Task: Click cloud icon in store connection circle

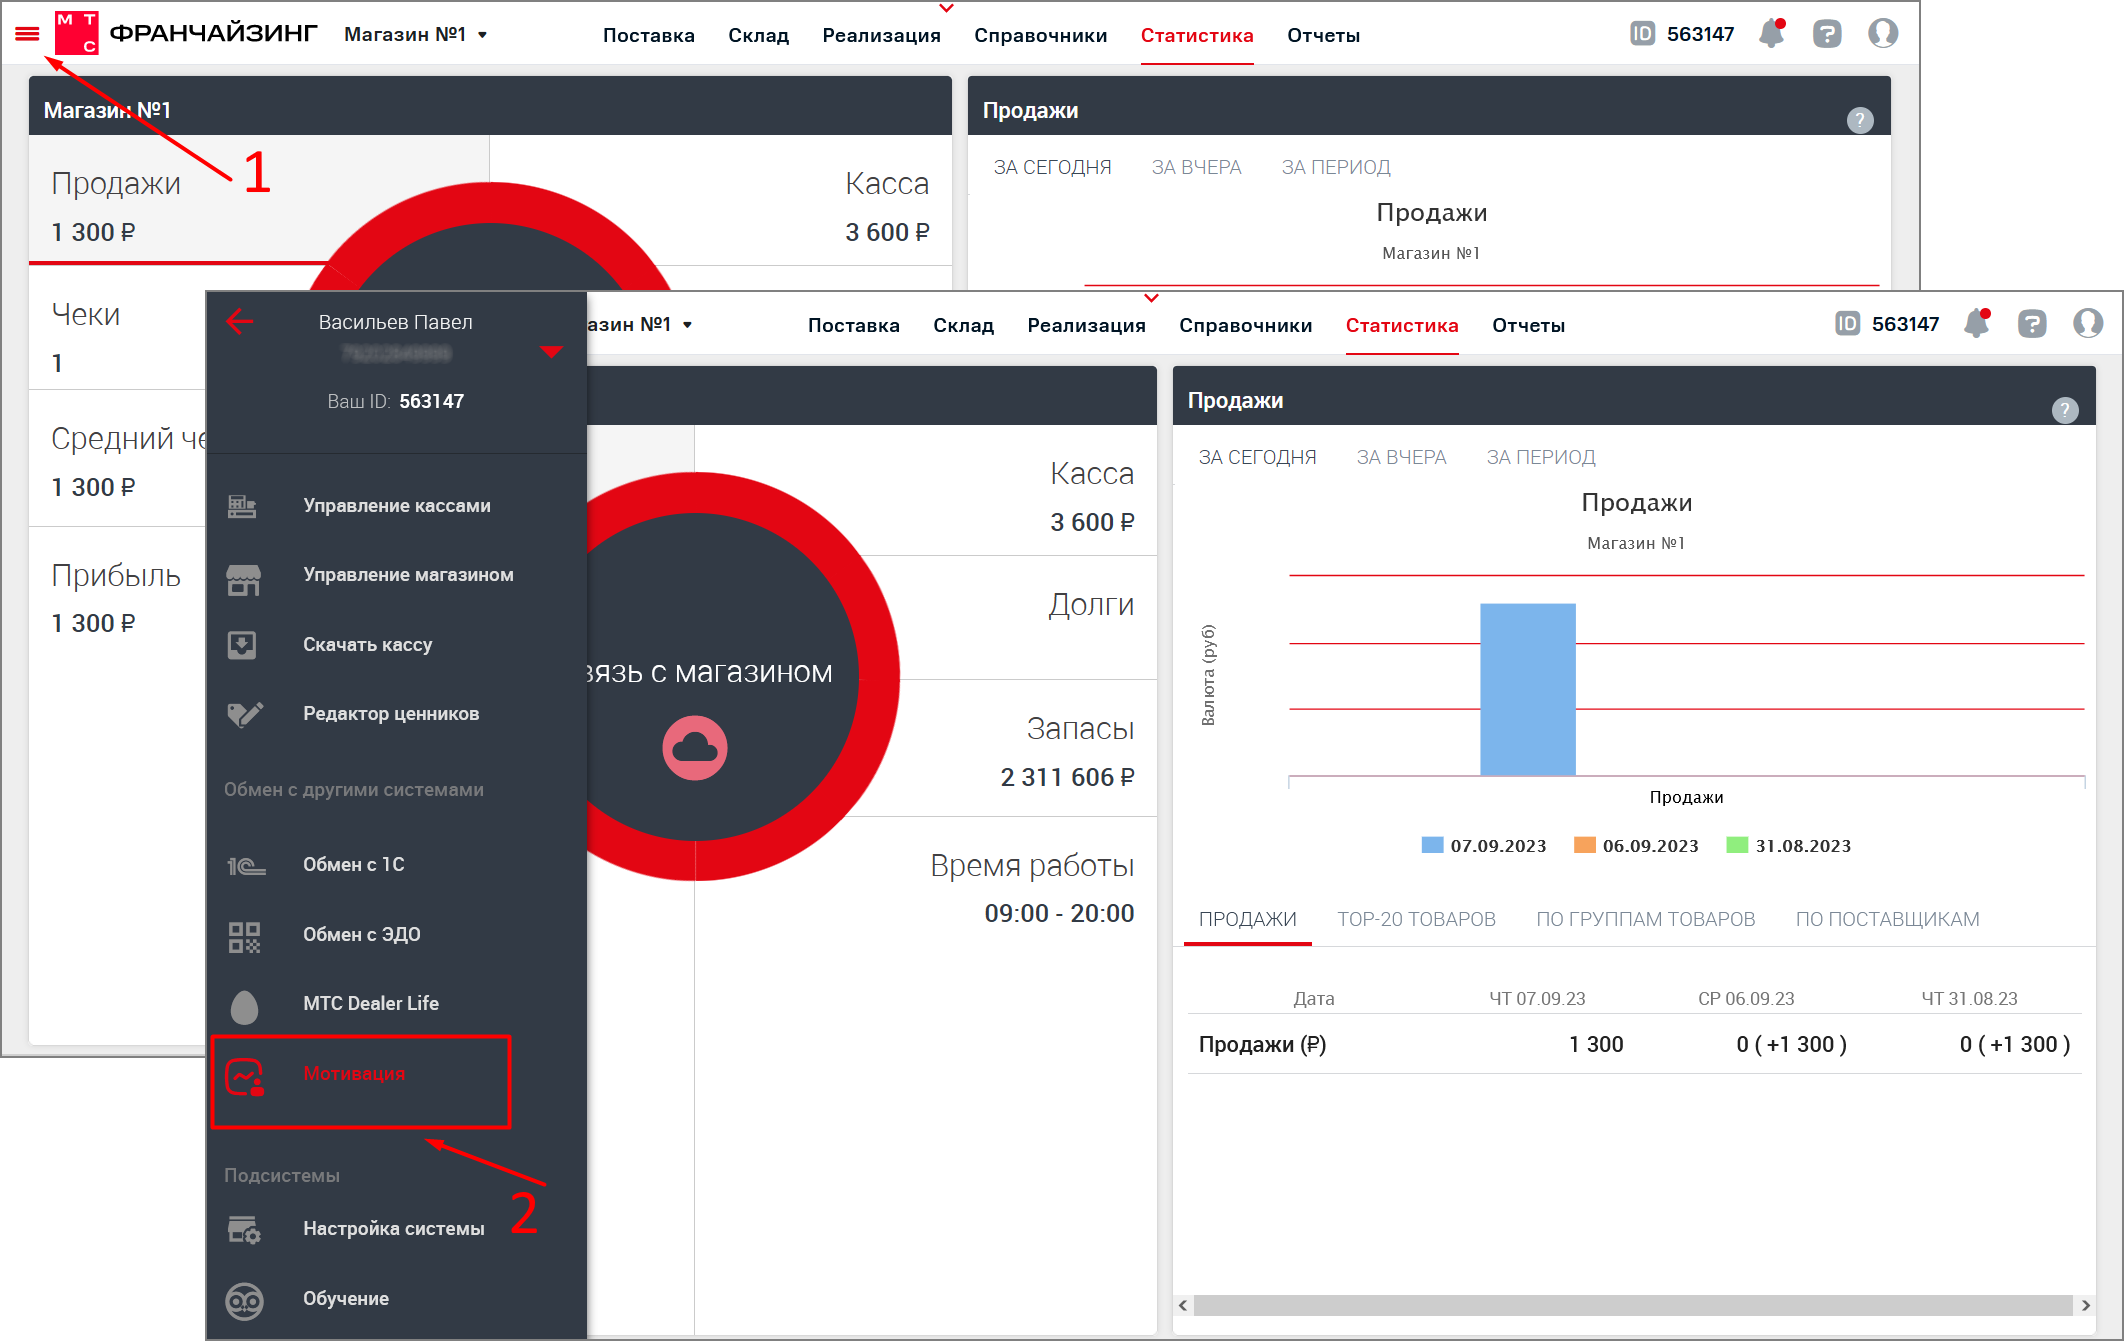Action: pyautogui.click(x=695, y=748)
